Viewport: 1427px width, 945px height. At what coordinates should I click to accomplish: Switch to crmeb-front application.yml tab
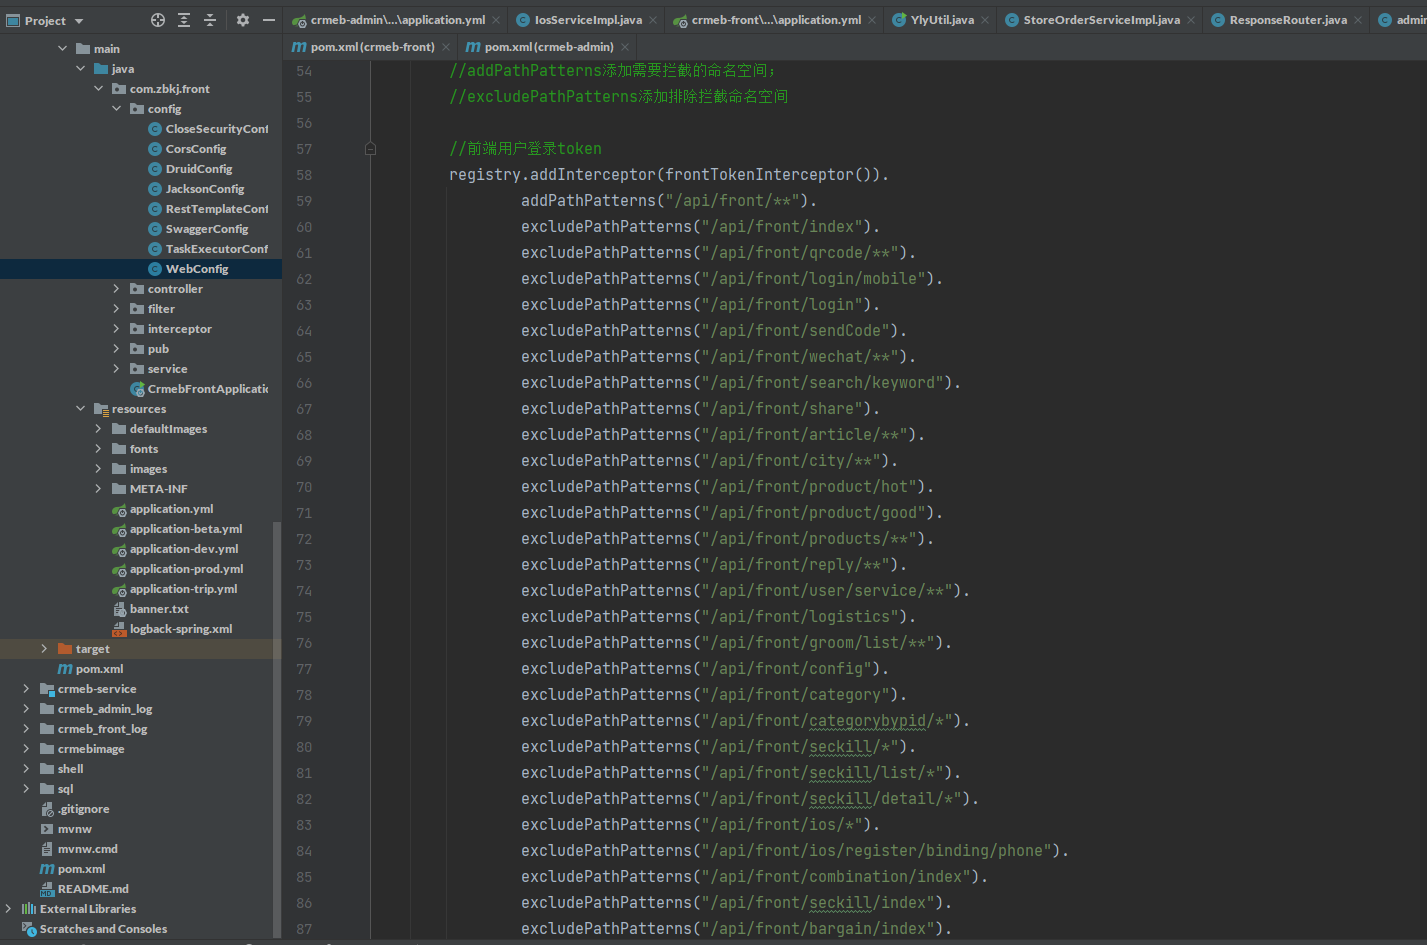click(776, 20)
